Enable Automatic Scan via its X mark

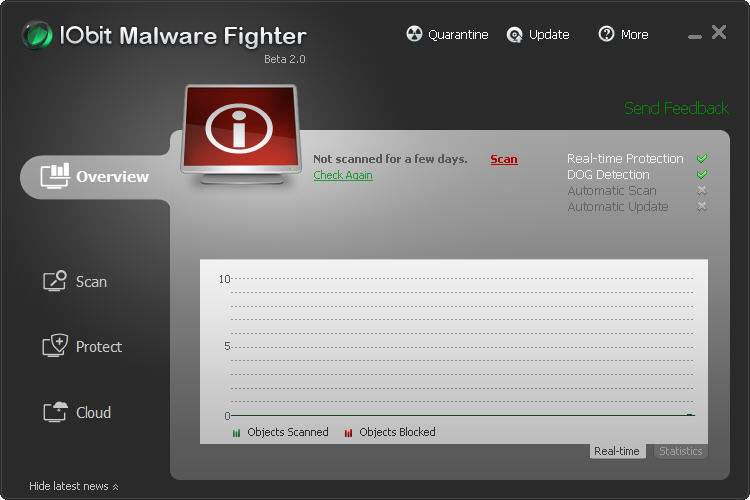pos(702,191)
